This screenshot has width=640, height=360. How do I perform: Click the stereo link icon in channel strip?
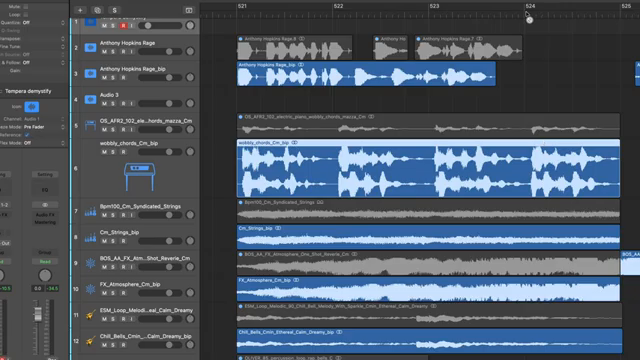click(45, 205)
